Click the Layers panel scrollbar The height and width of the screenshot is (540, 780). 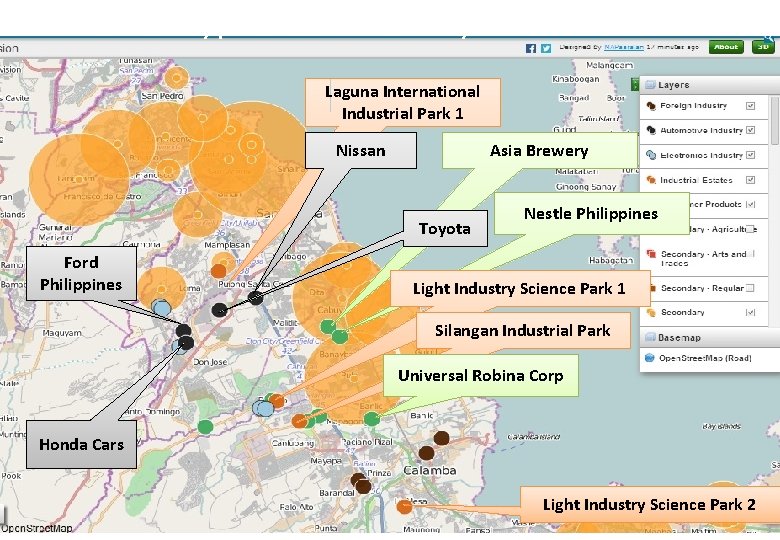[x=775, y=120]
